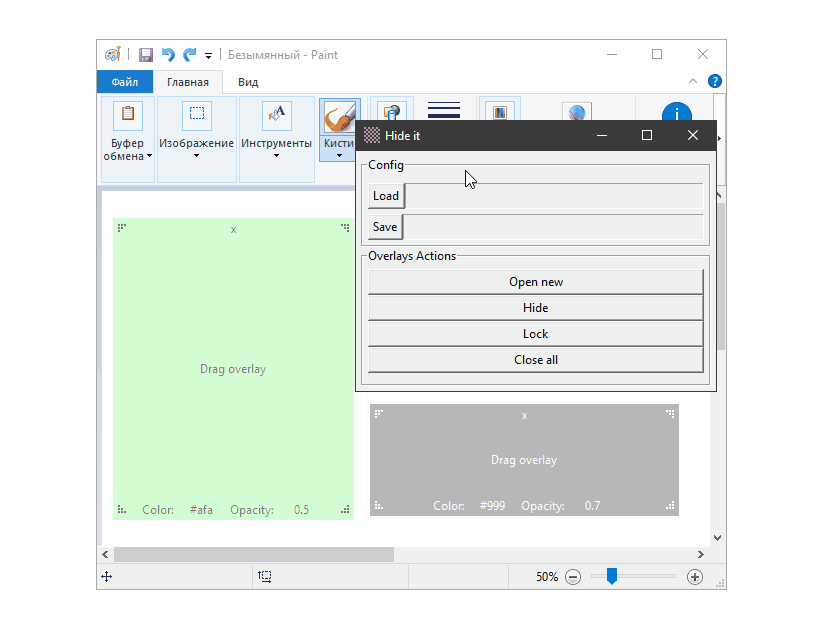813x643 pixels.
Task: Click the 0.7 opacity value field
Action: [592, 506]
